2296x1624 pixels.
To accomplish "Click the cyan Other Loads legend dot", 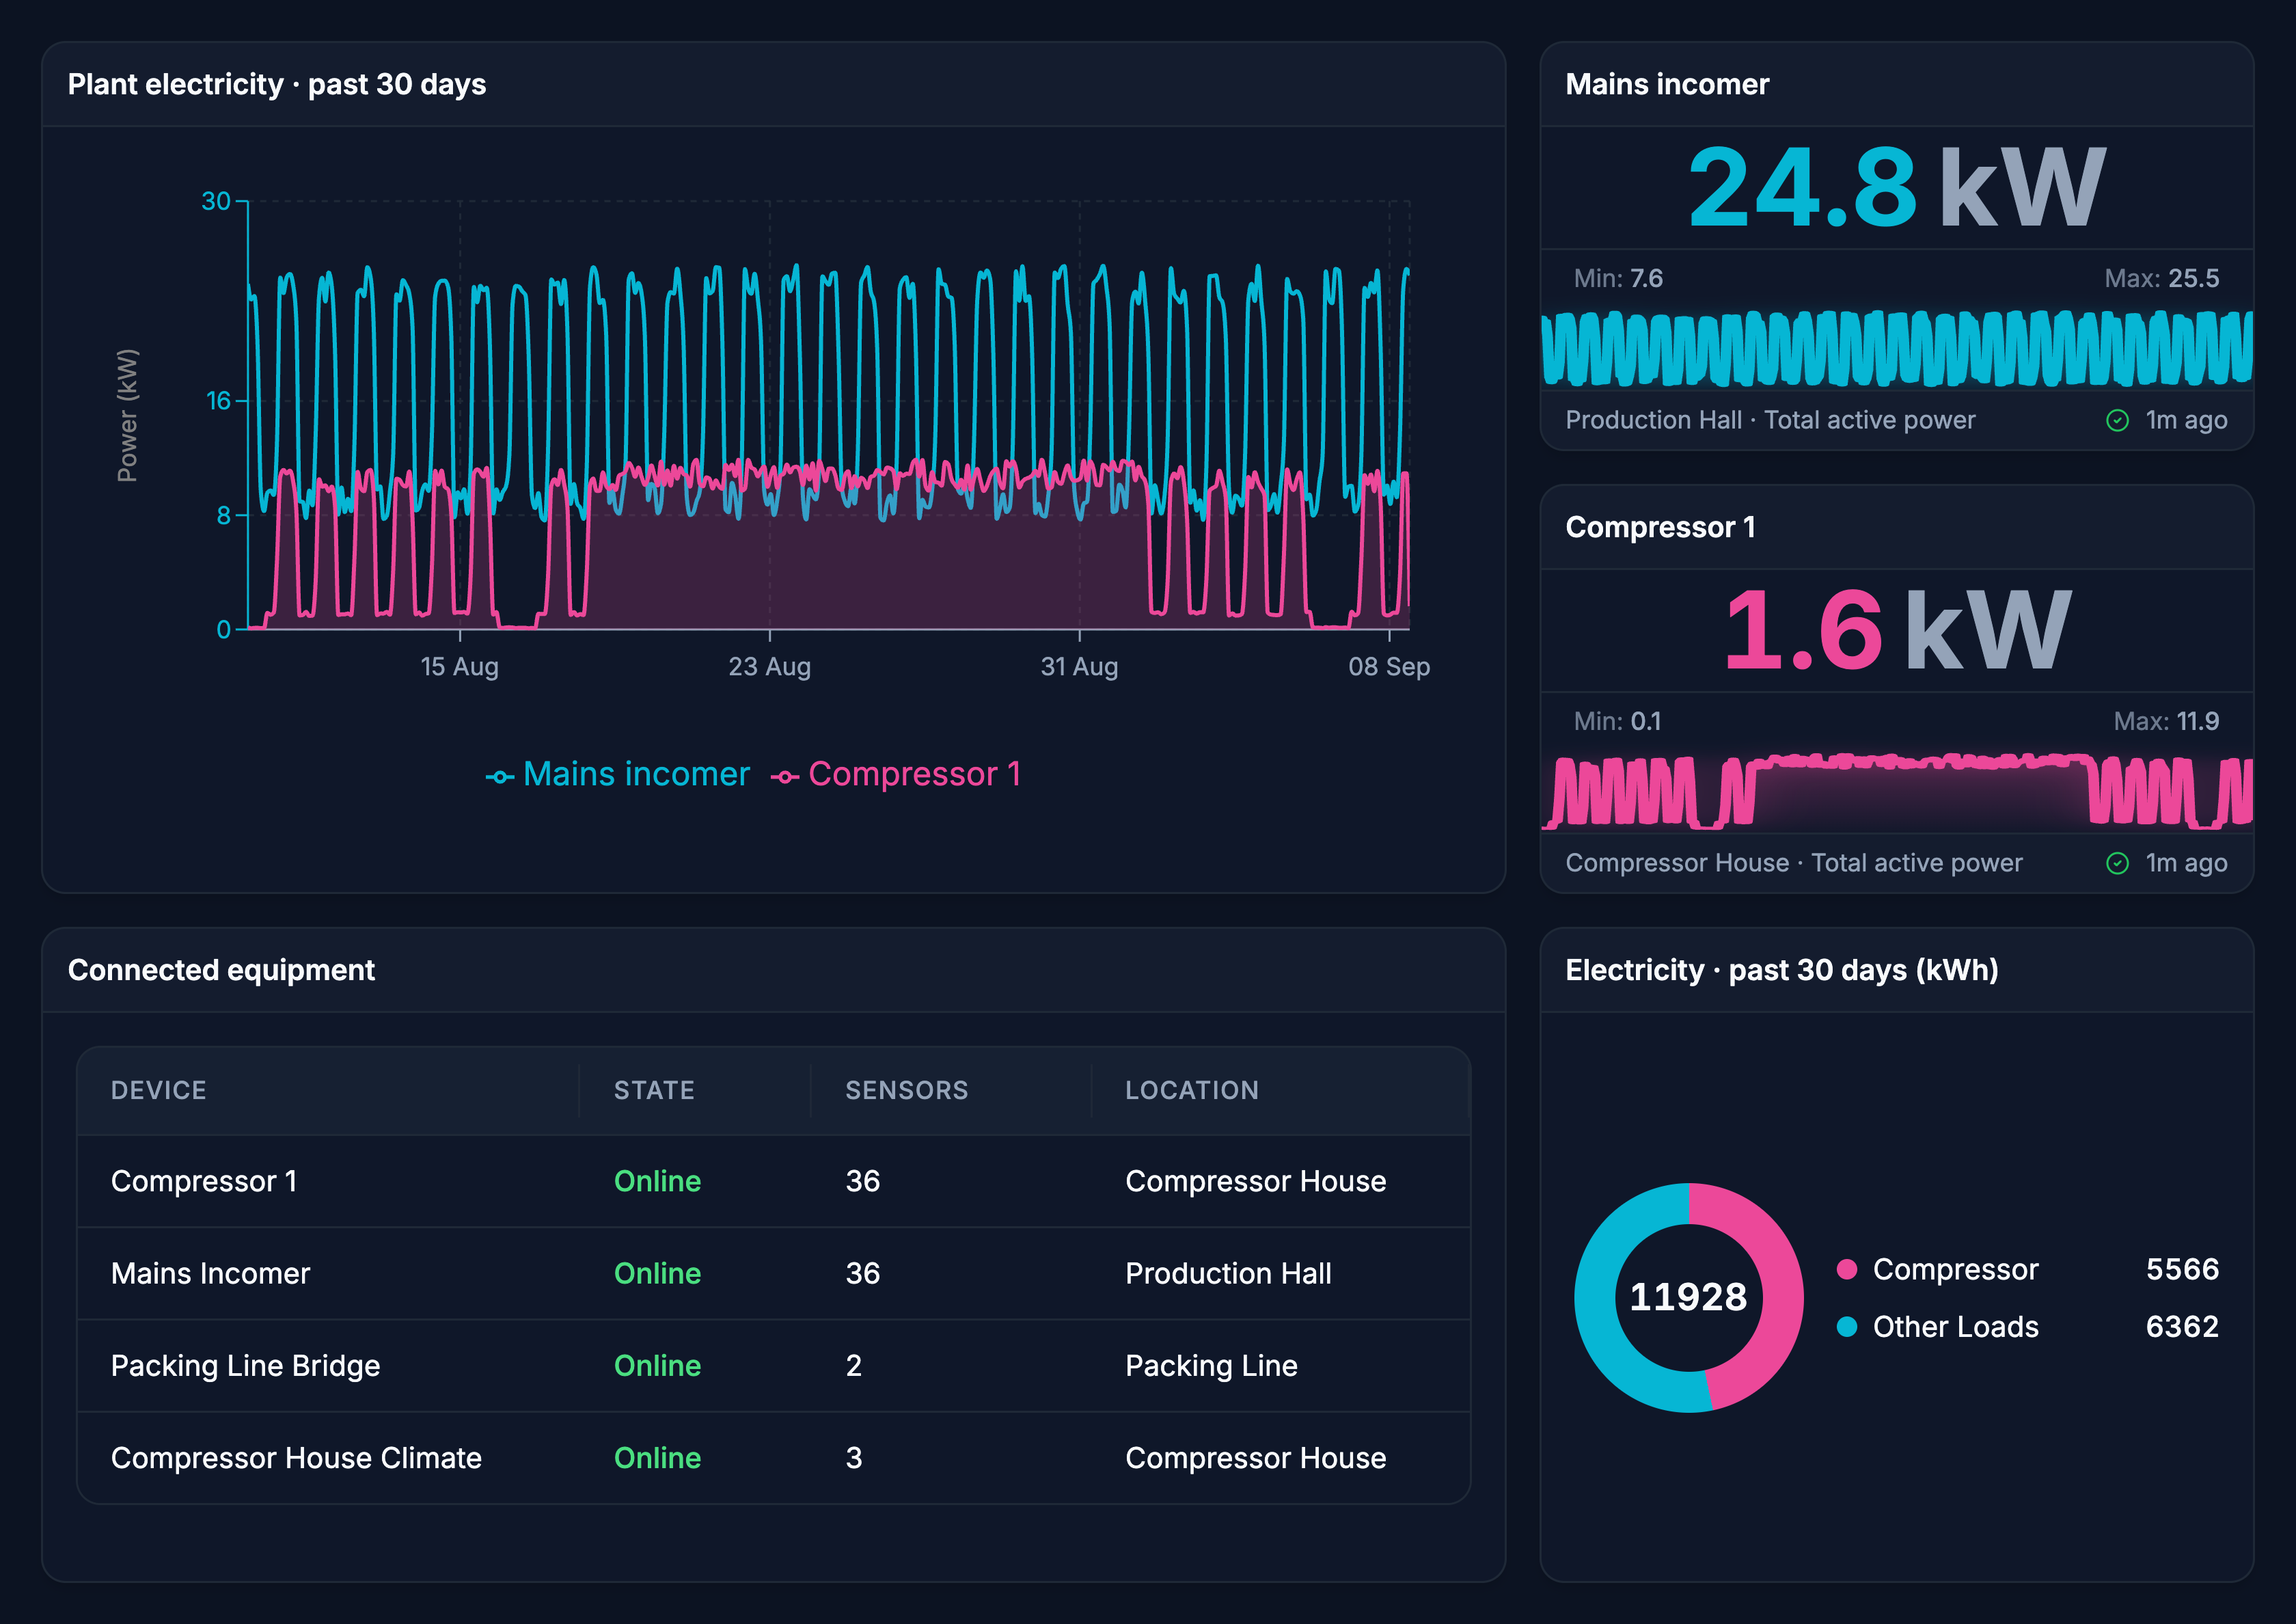I will pyautogui.click(x=1847, y=1326).
